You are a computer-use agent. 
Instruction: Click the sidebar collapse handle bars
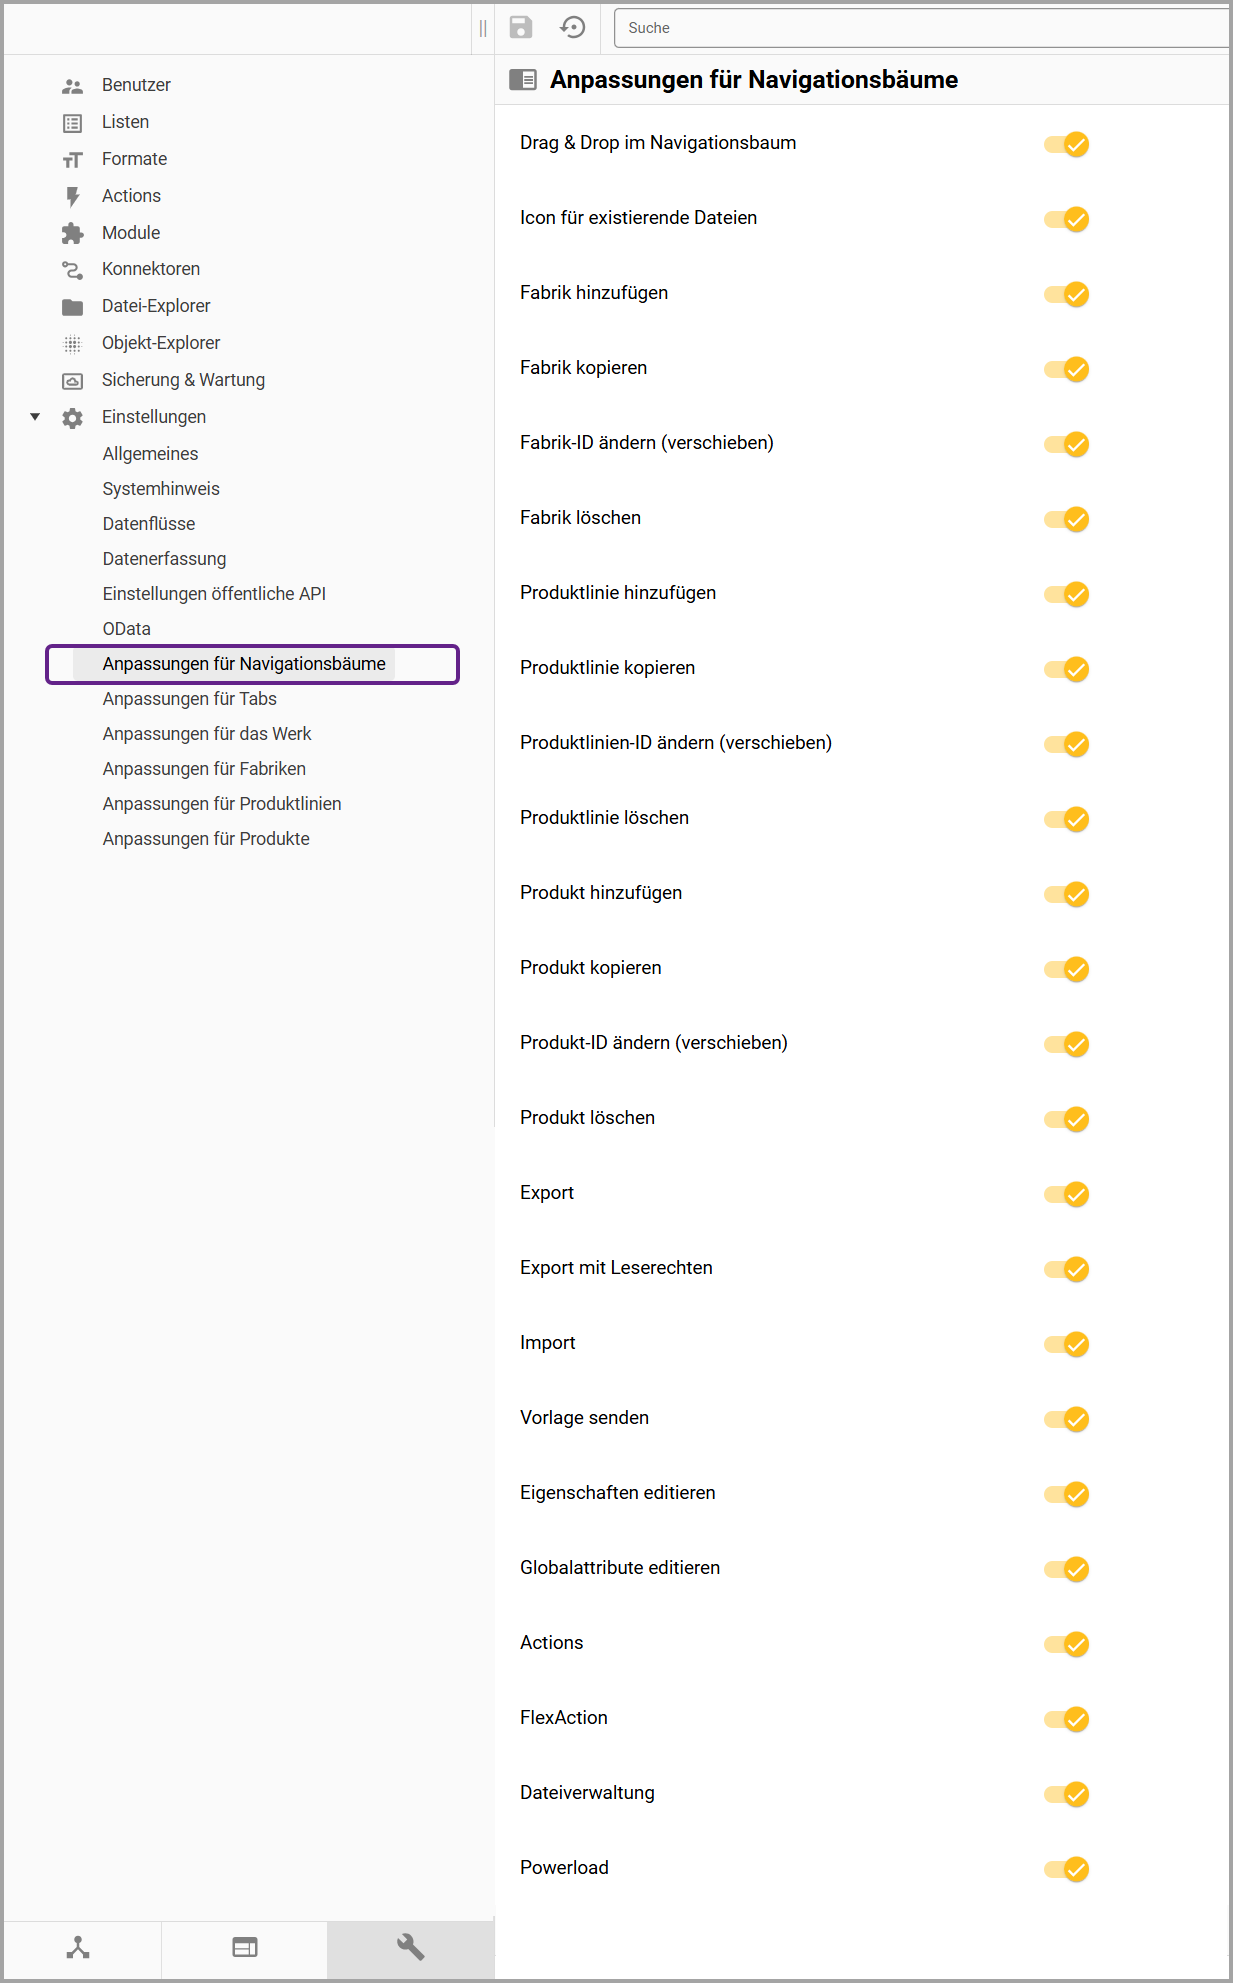pos(483,28)
